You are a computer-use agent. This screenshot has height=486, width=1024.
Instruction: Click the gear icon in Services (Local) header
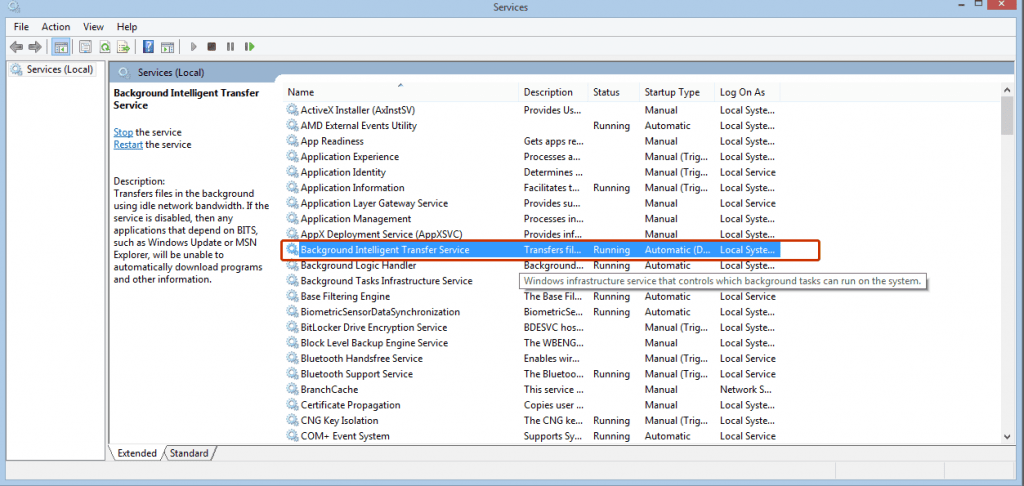pyautogui.click(x=123, y=73)
